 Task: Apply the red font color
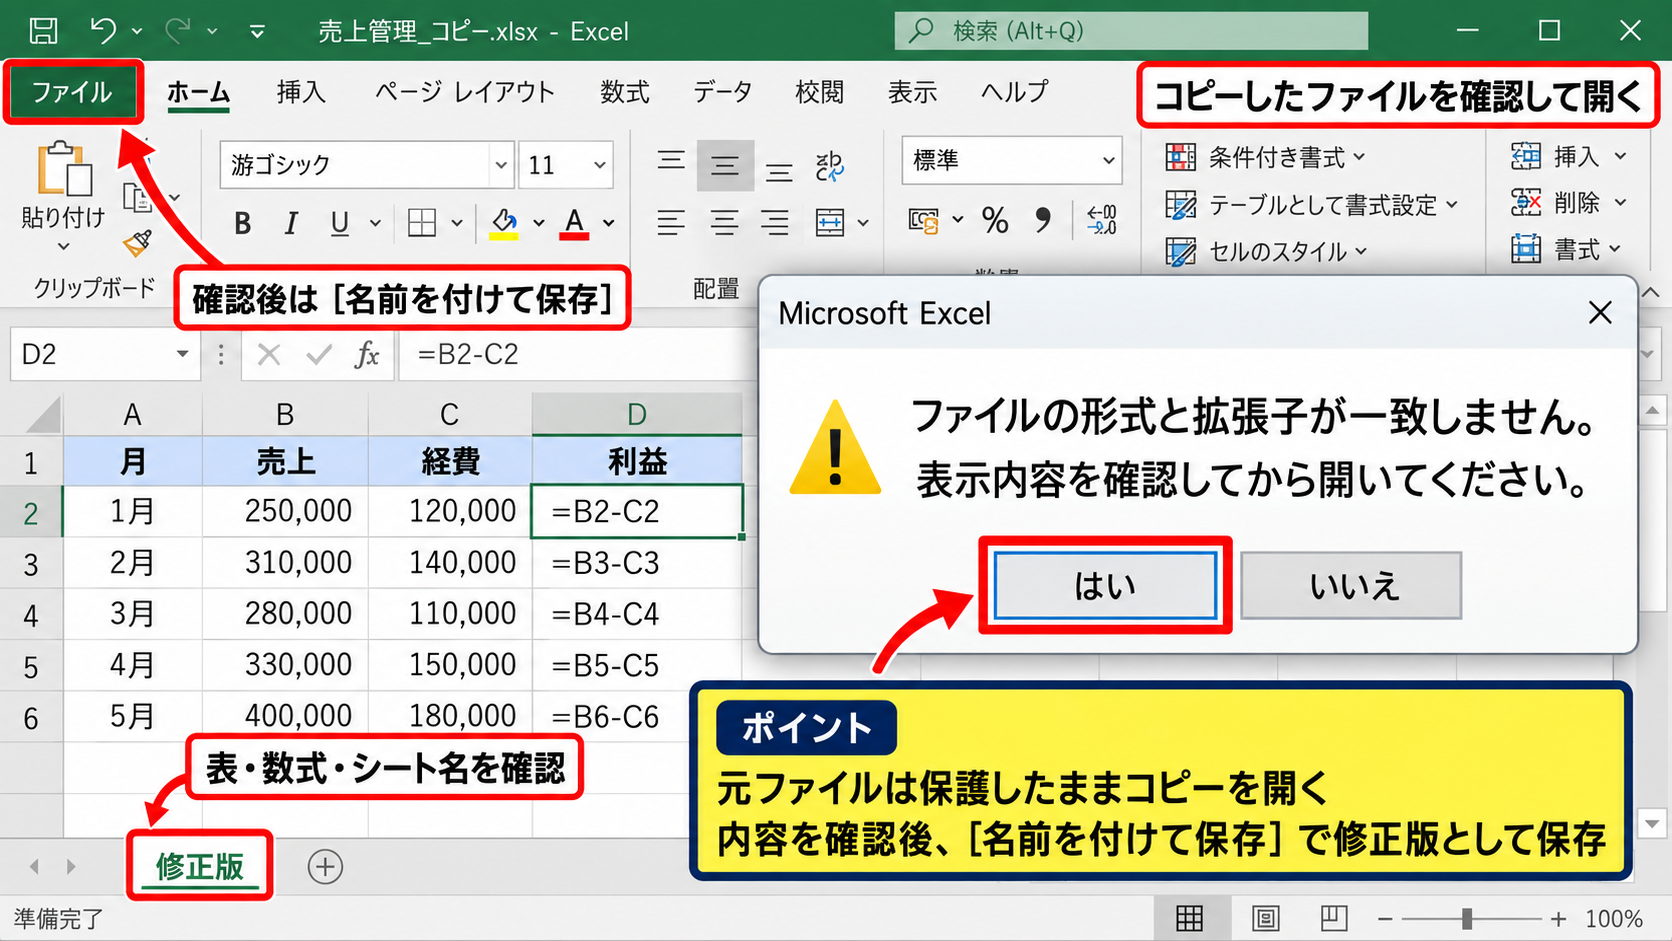click(574, 223)
